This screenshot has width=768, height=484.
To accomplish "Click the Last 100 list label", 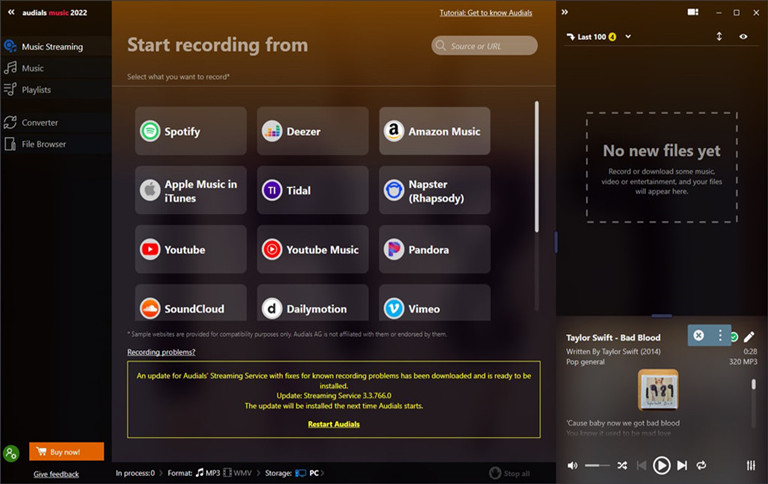I will (591, 37).
